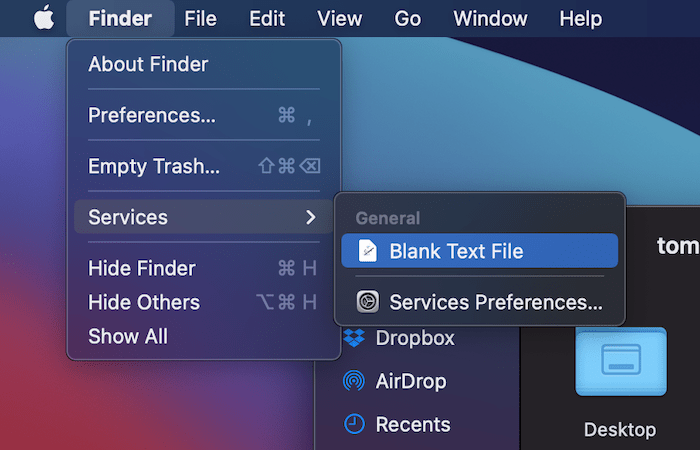Choose About Finder
This screenshot has height=450, width=700.
(x=204, y=64)
